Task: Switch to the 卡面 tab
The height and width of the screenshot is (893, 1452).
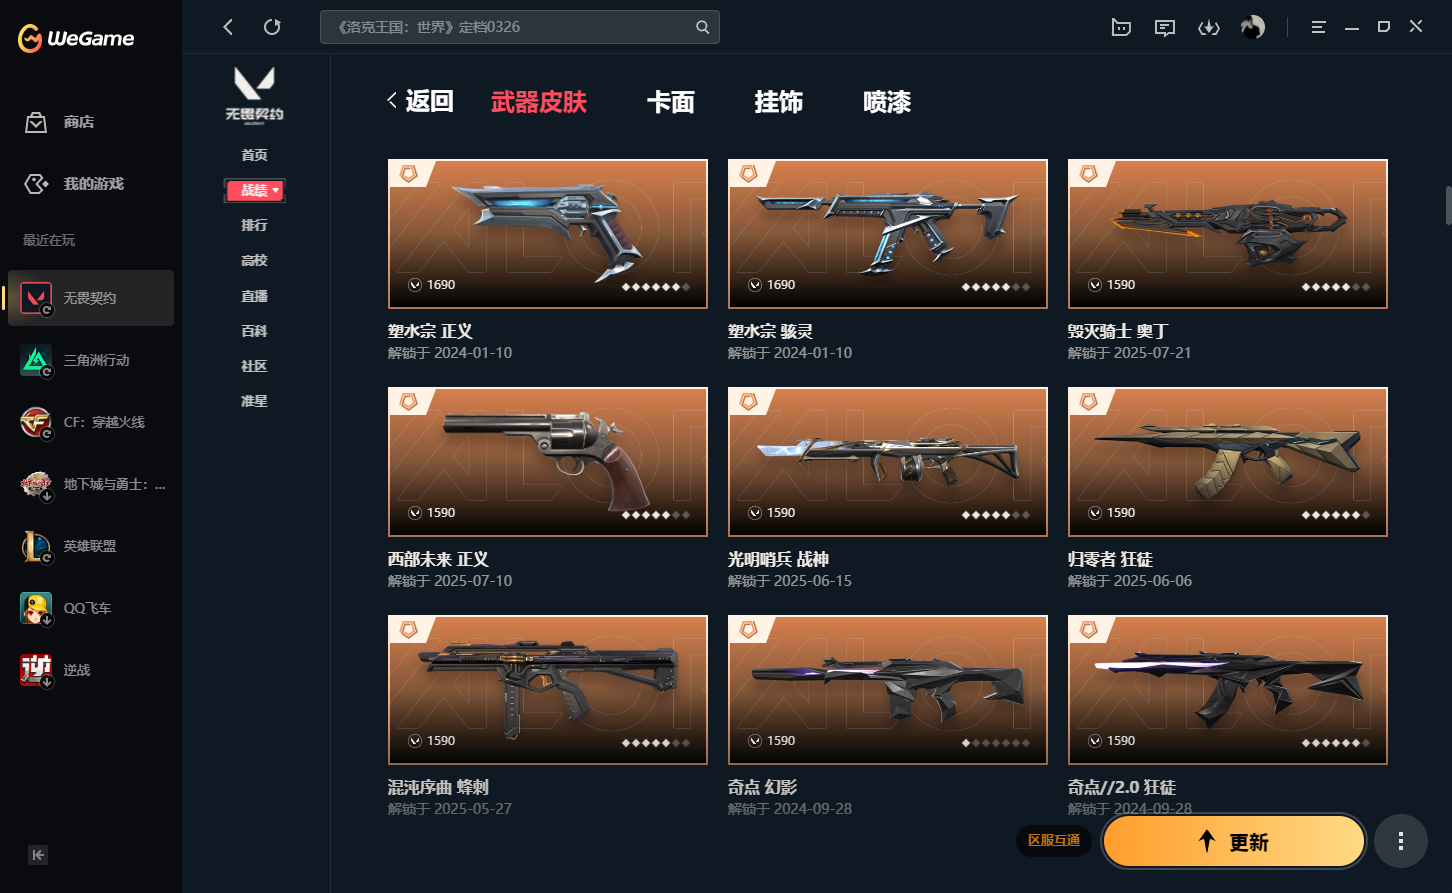Action: [x=670, y=102]
